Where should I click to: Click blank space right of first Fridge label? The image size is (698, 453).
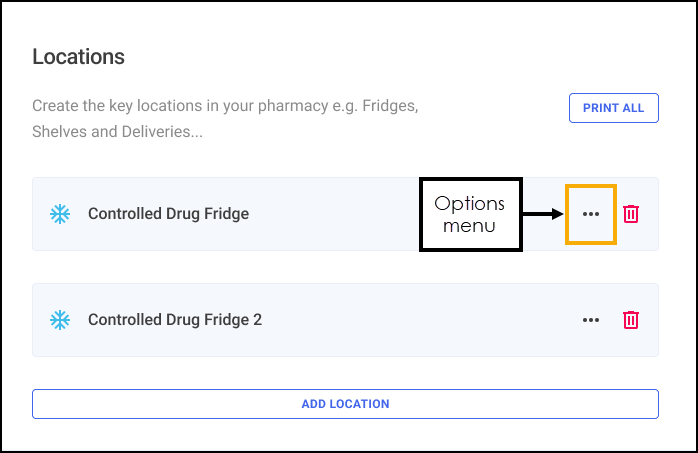point(330,213)
